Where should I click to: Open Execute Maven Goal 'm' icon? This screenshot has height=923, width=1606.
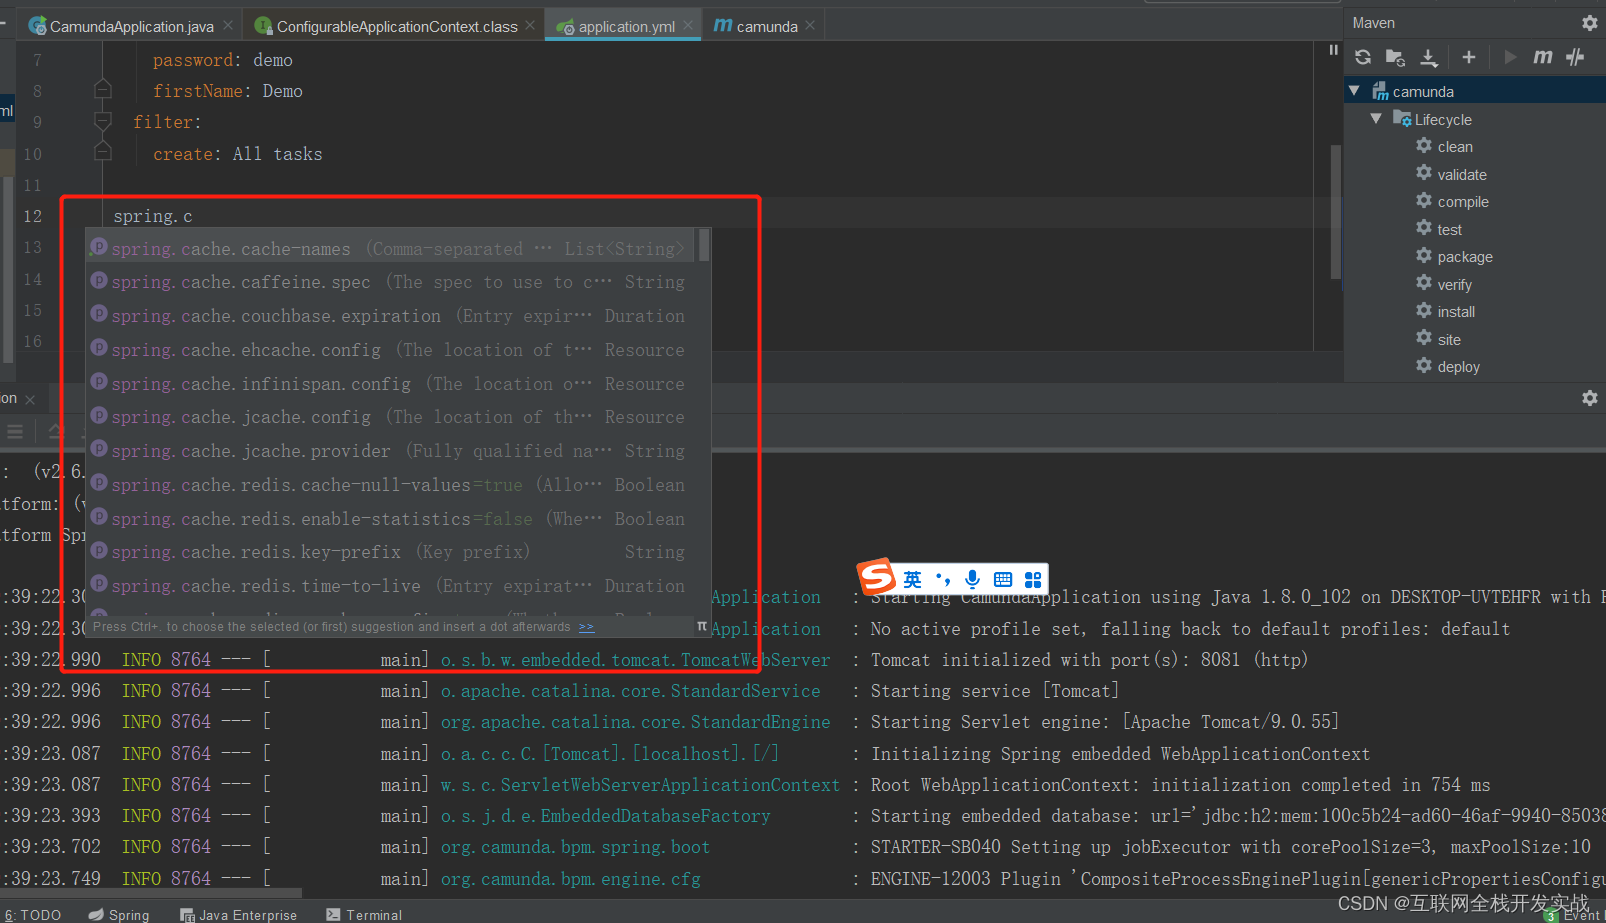click(x=1543, y=57)
